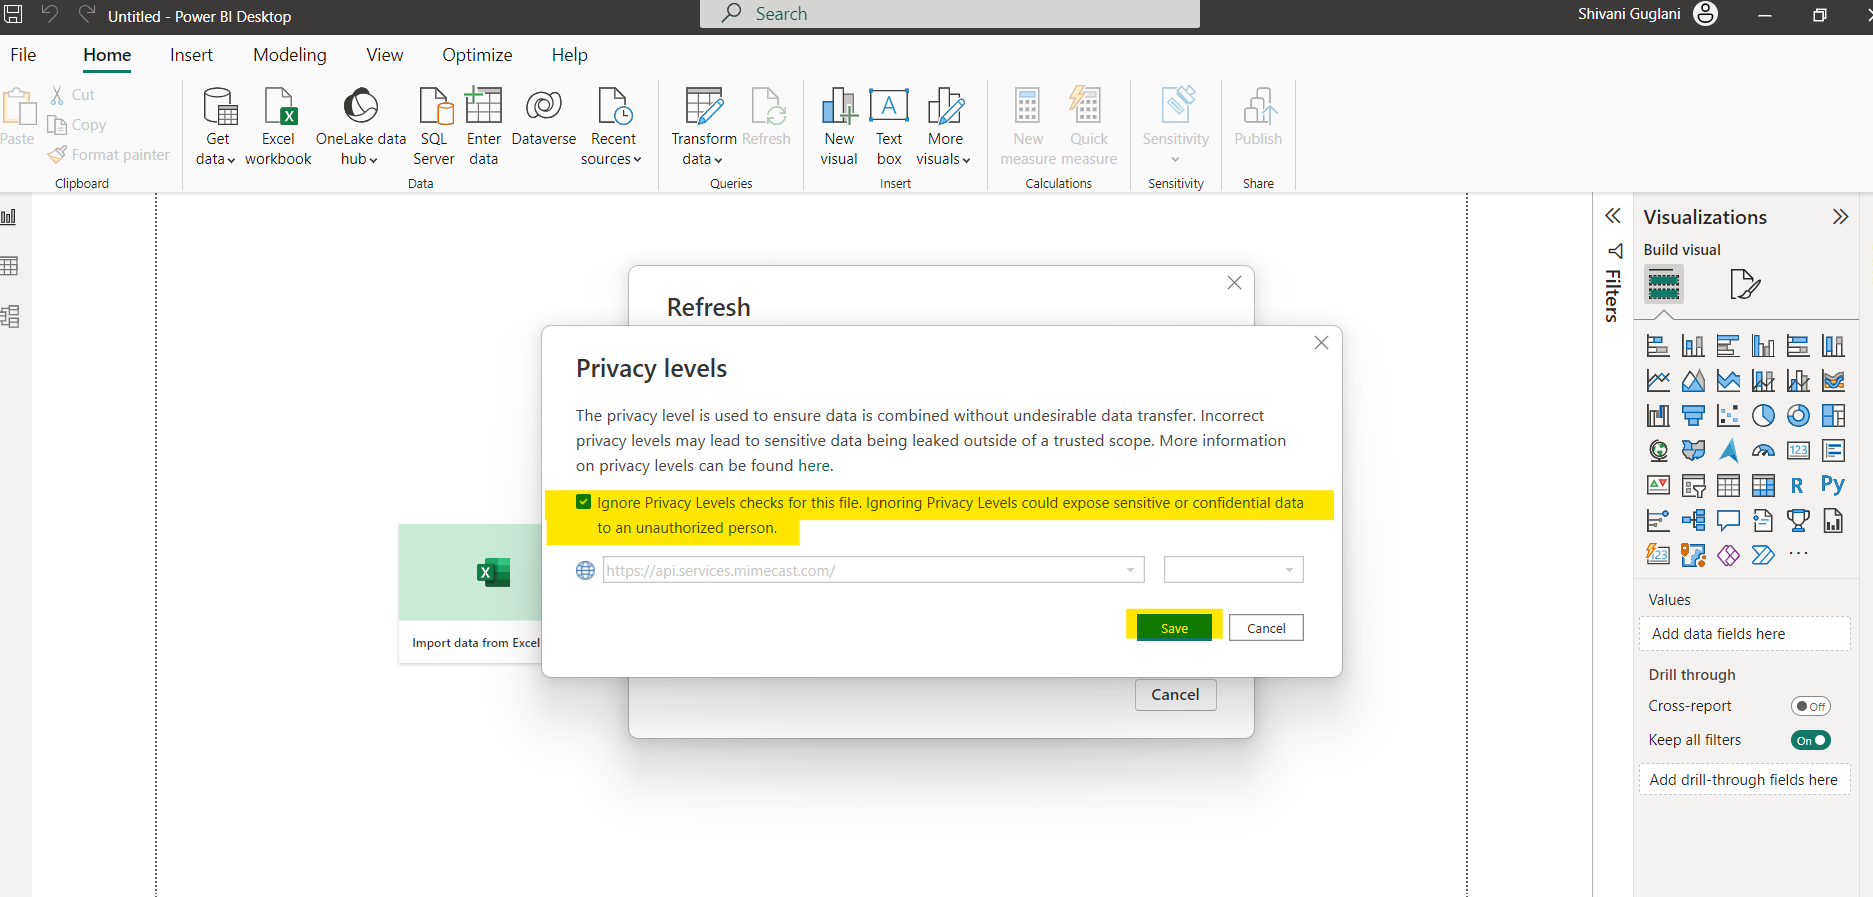Expand the Transform data dropdown
This screenshot has width=1873, height=897.
[x=703, y=159]
